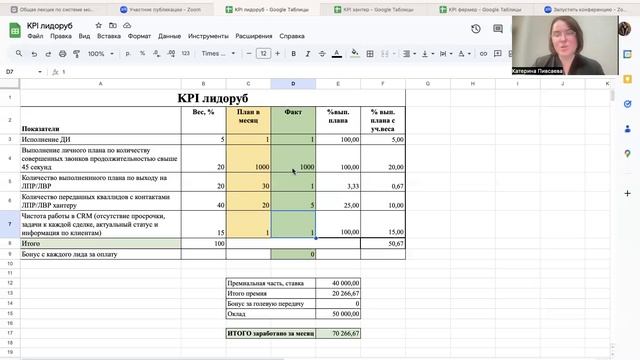Open the Инструменты menu
The image size is (640, 360).
click(208, 36)
